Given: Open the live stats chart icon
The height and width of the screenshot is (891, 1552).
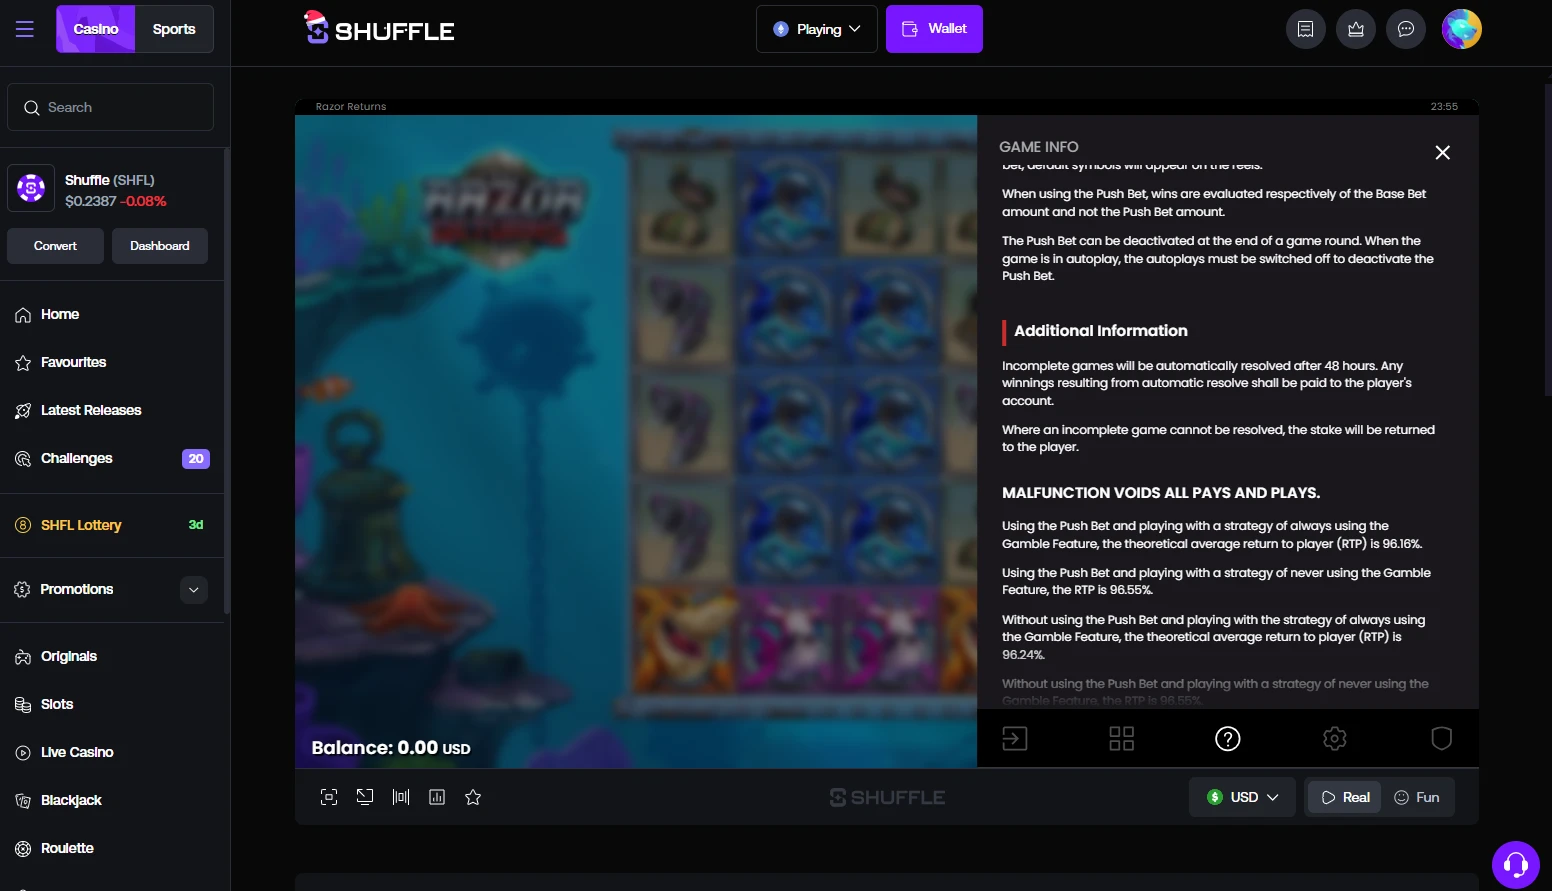Looking at the screenshot, I should pos(437,797).
